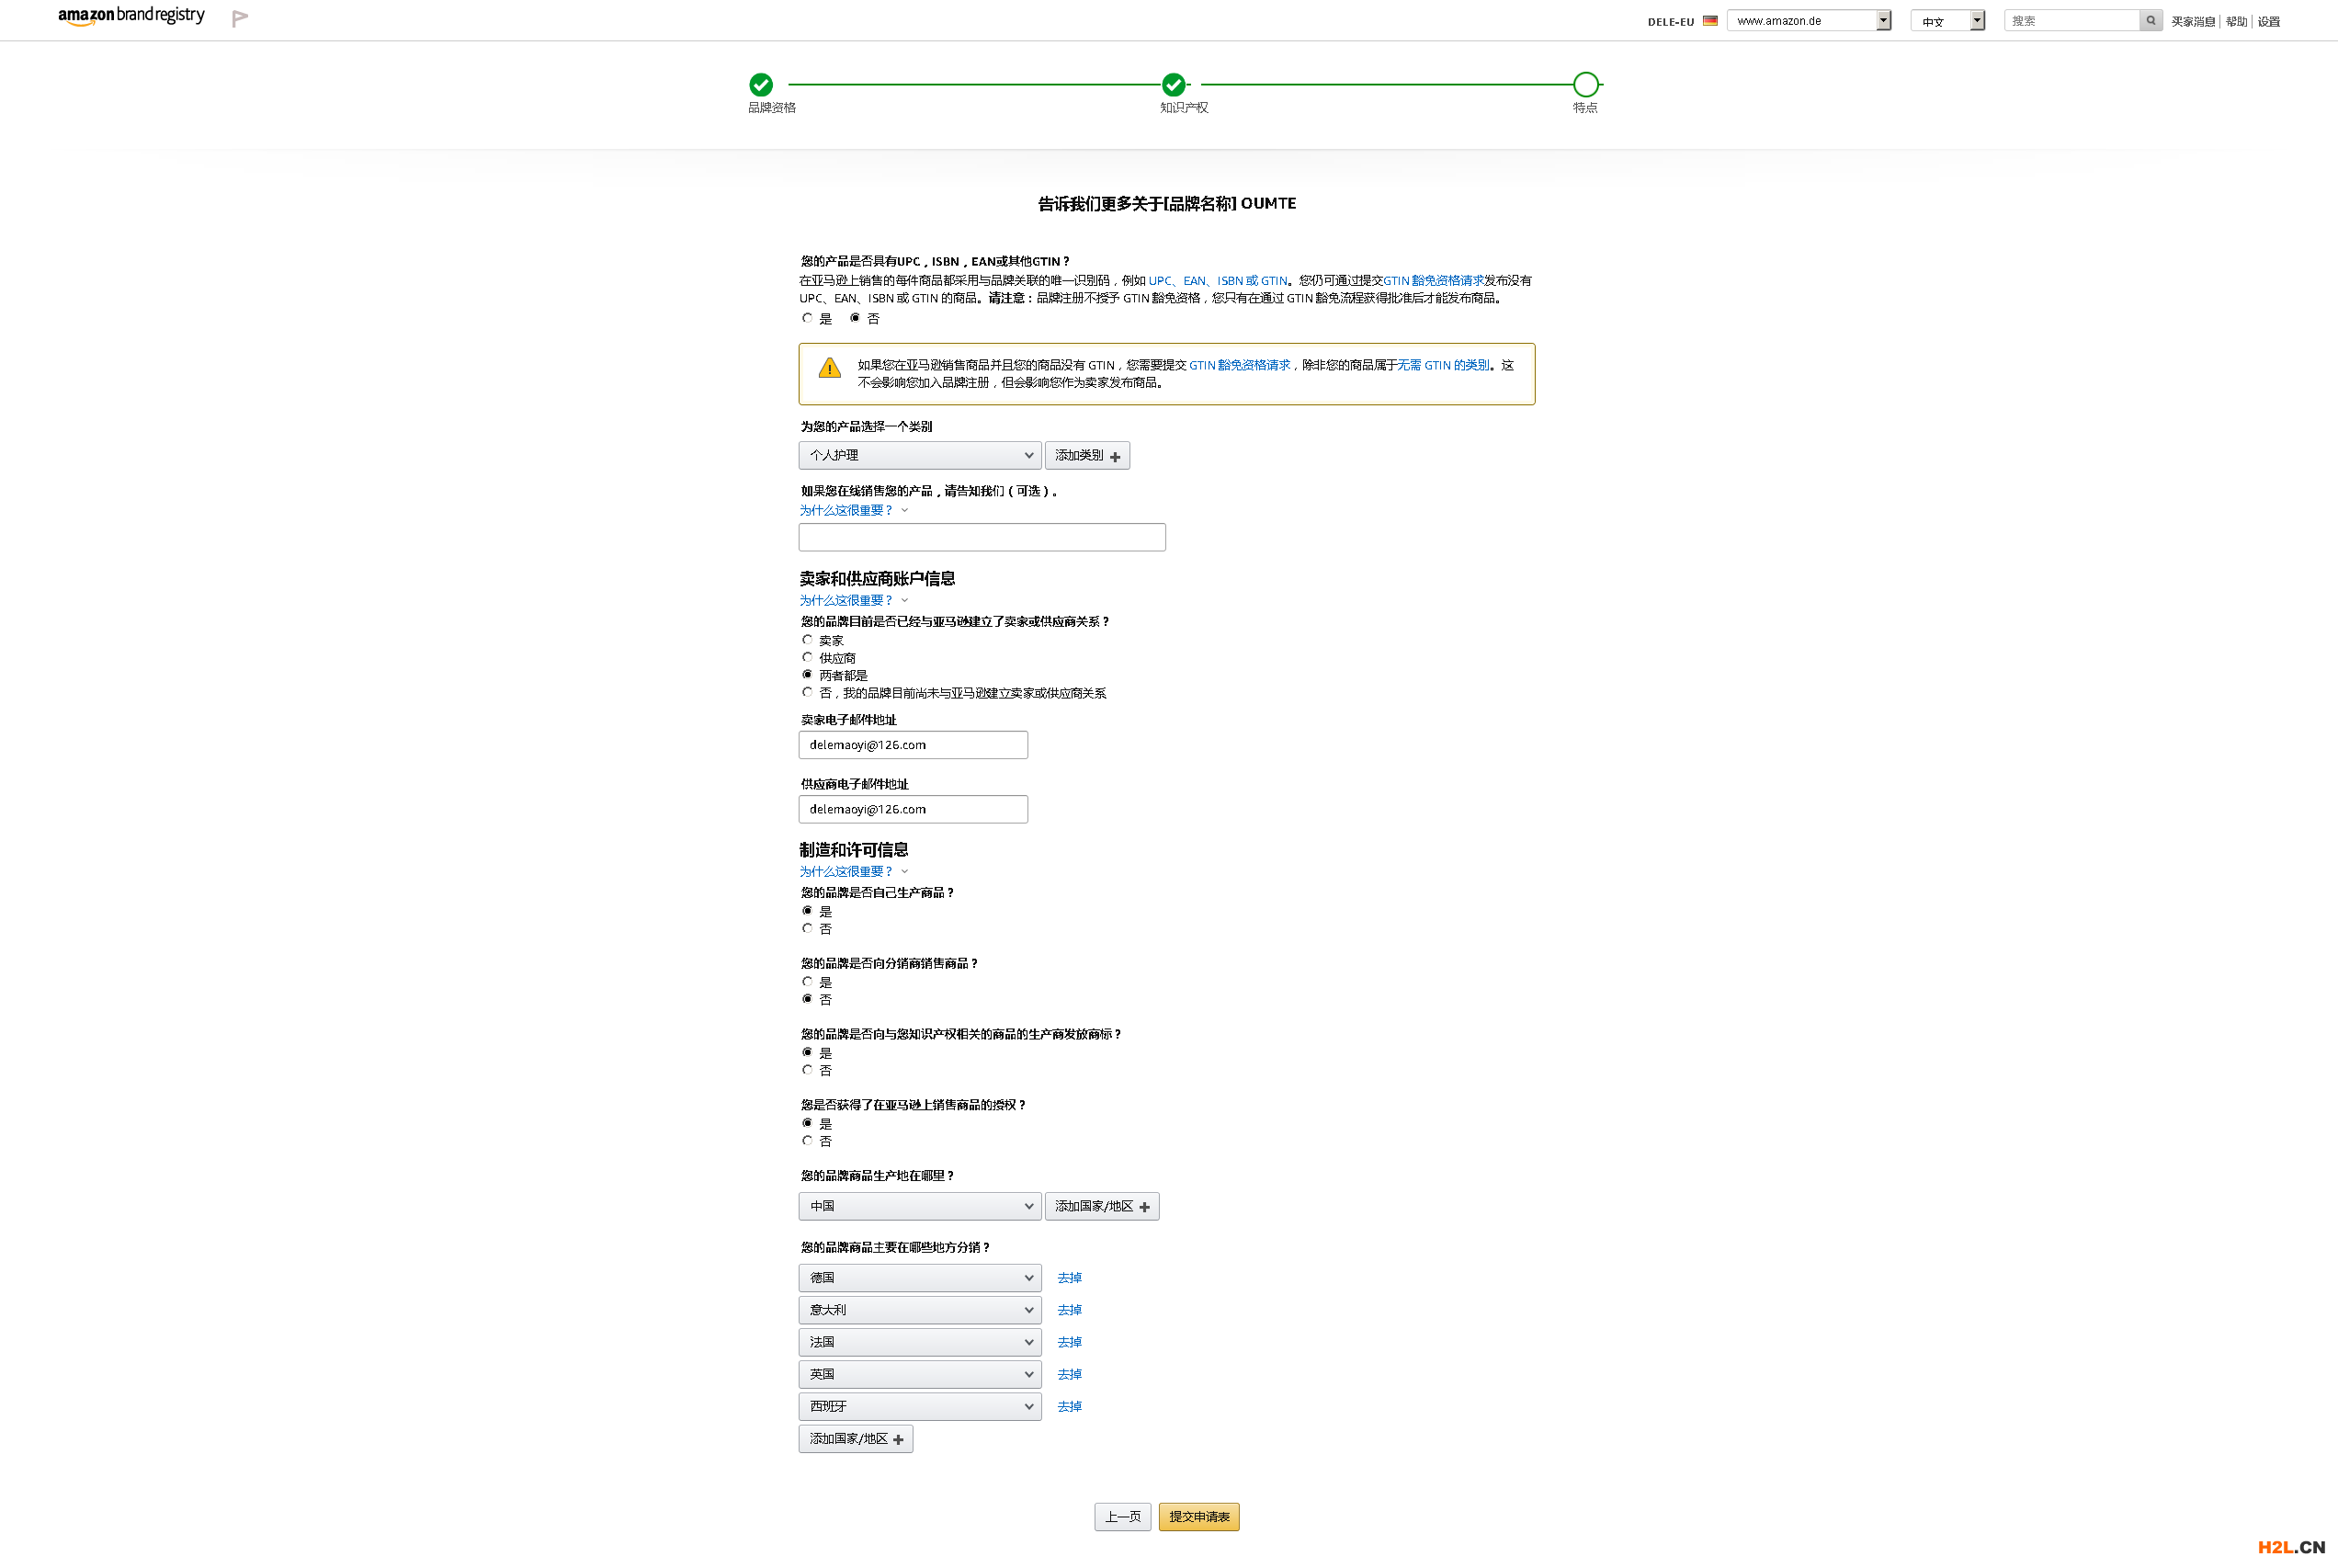Viewport: 2338px width, 1568px height.
Task: Open the 帮助 header link
Action: [2237, 21]
